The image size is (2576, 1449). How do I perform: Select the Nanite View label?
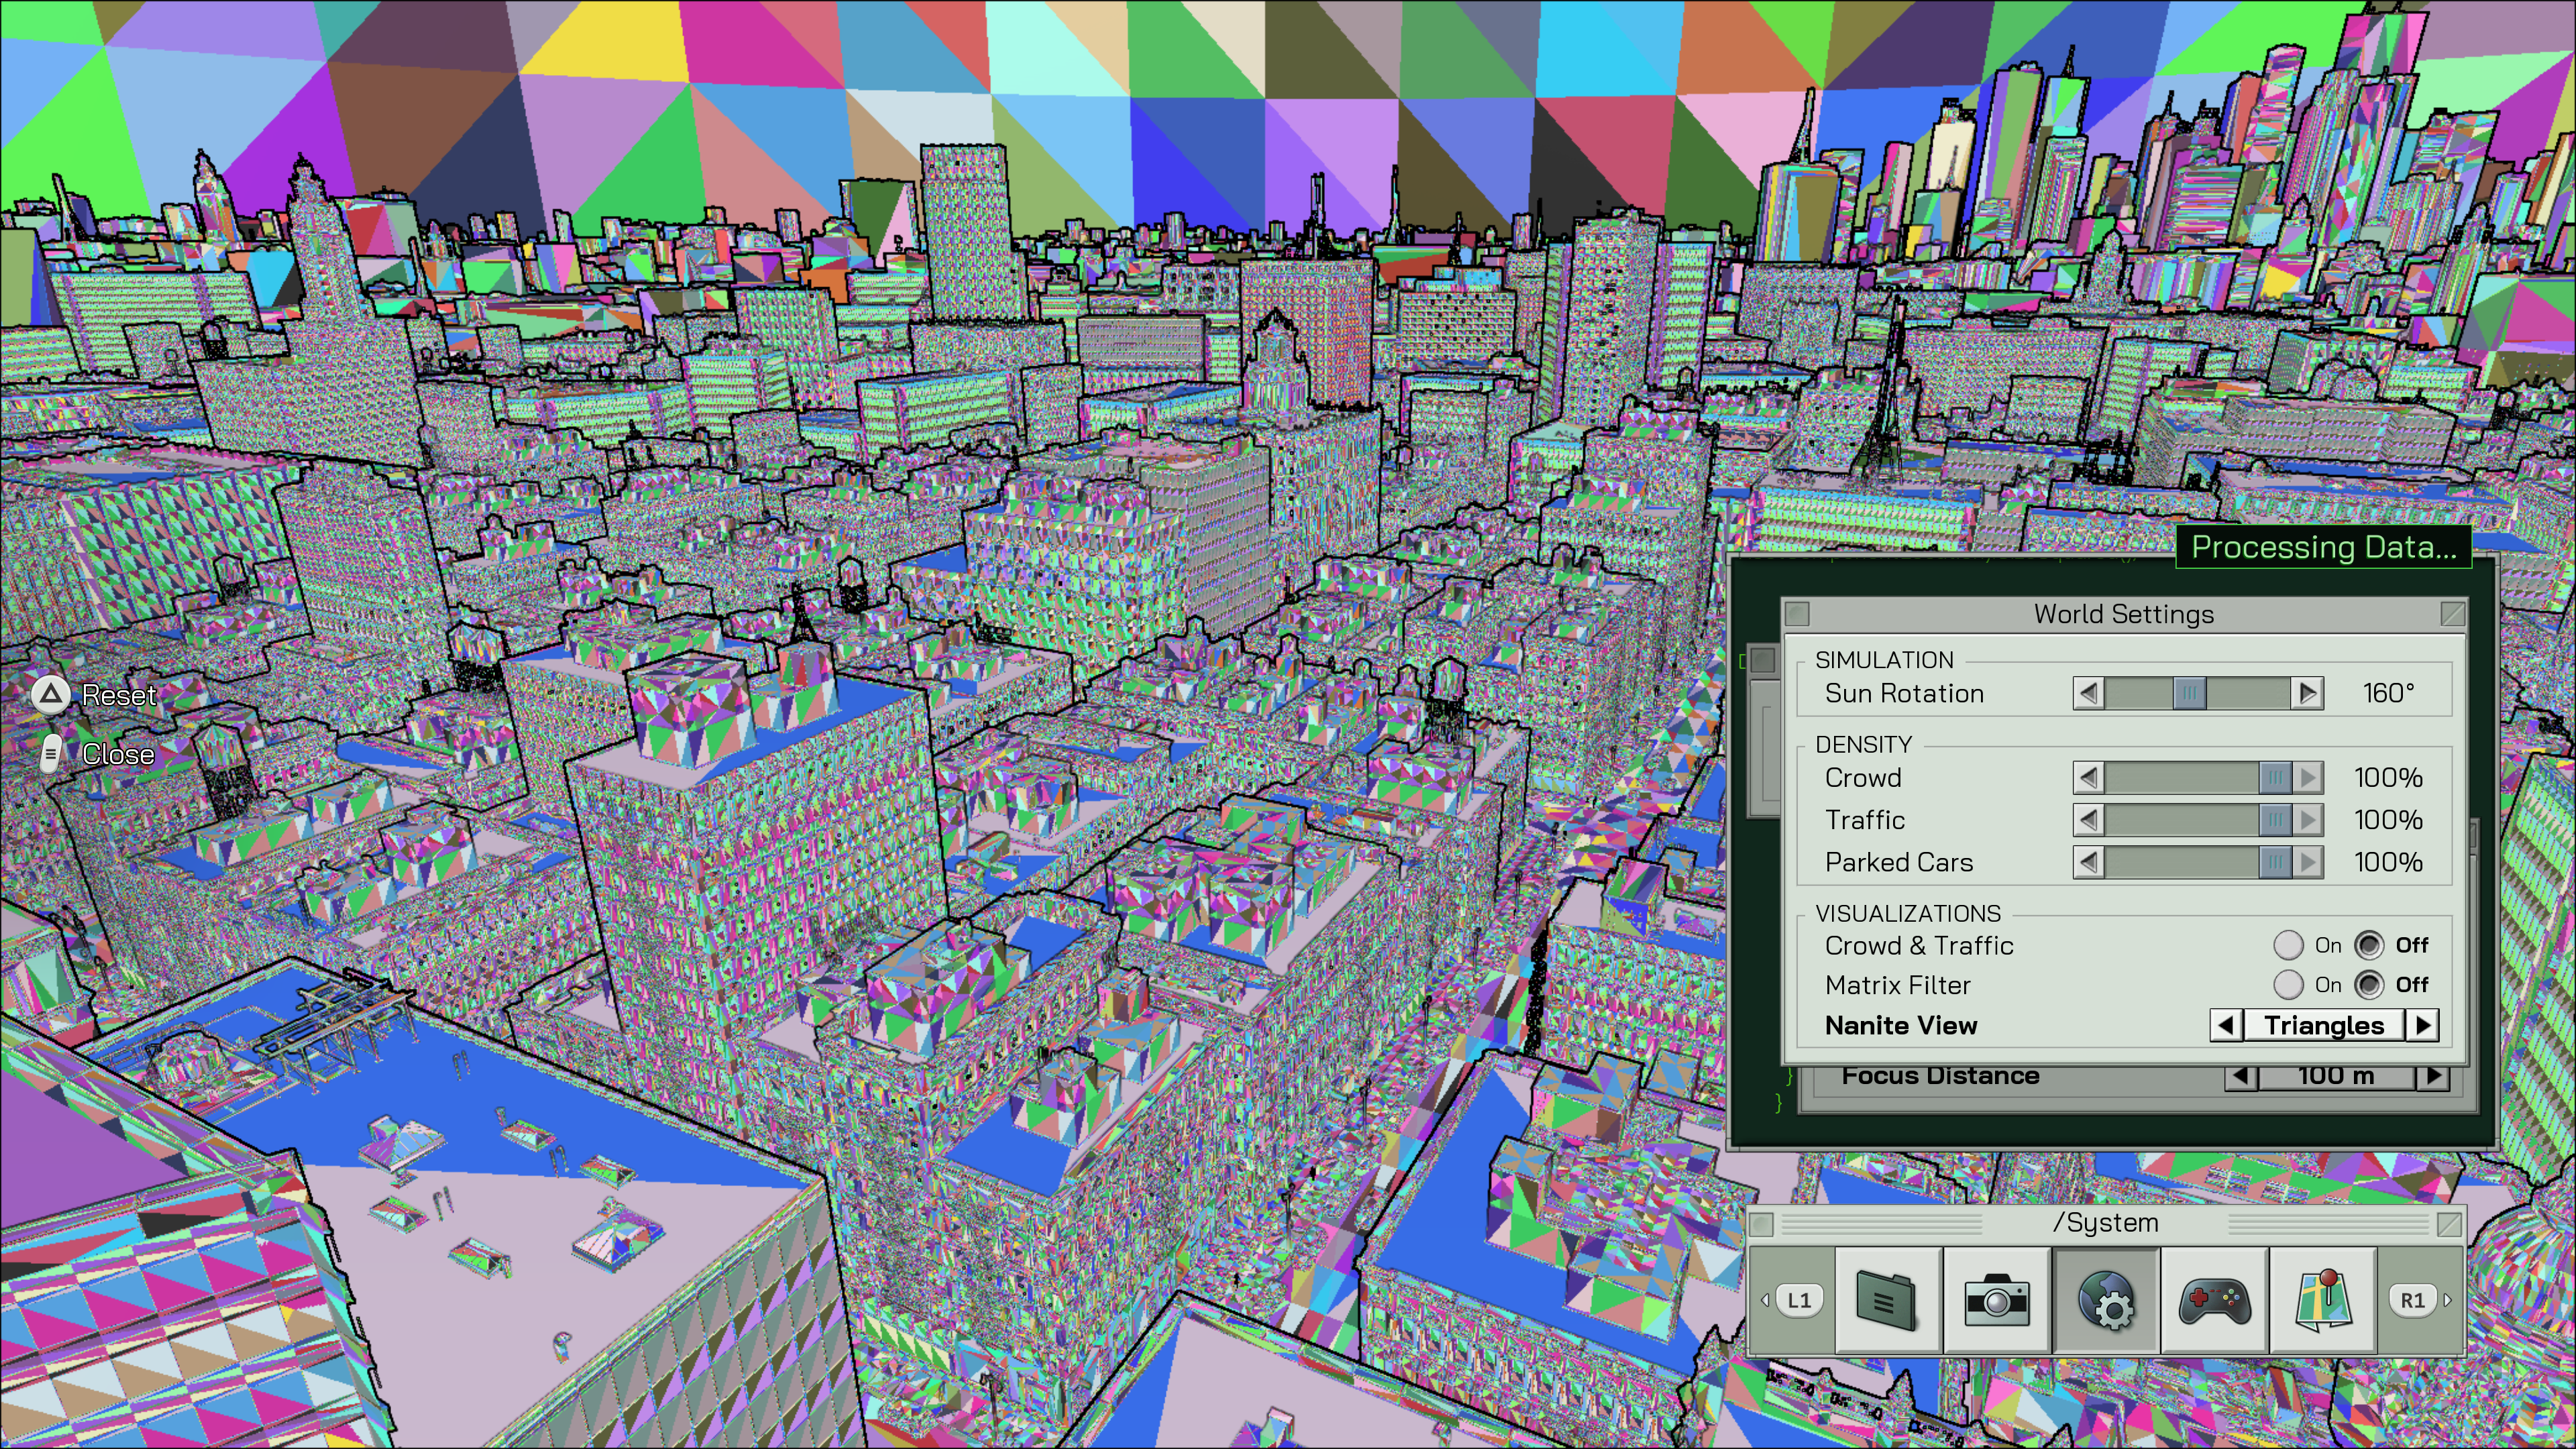tap(1901, 1025)
